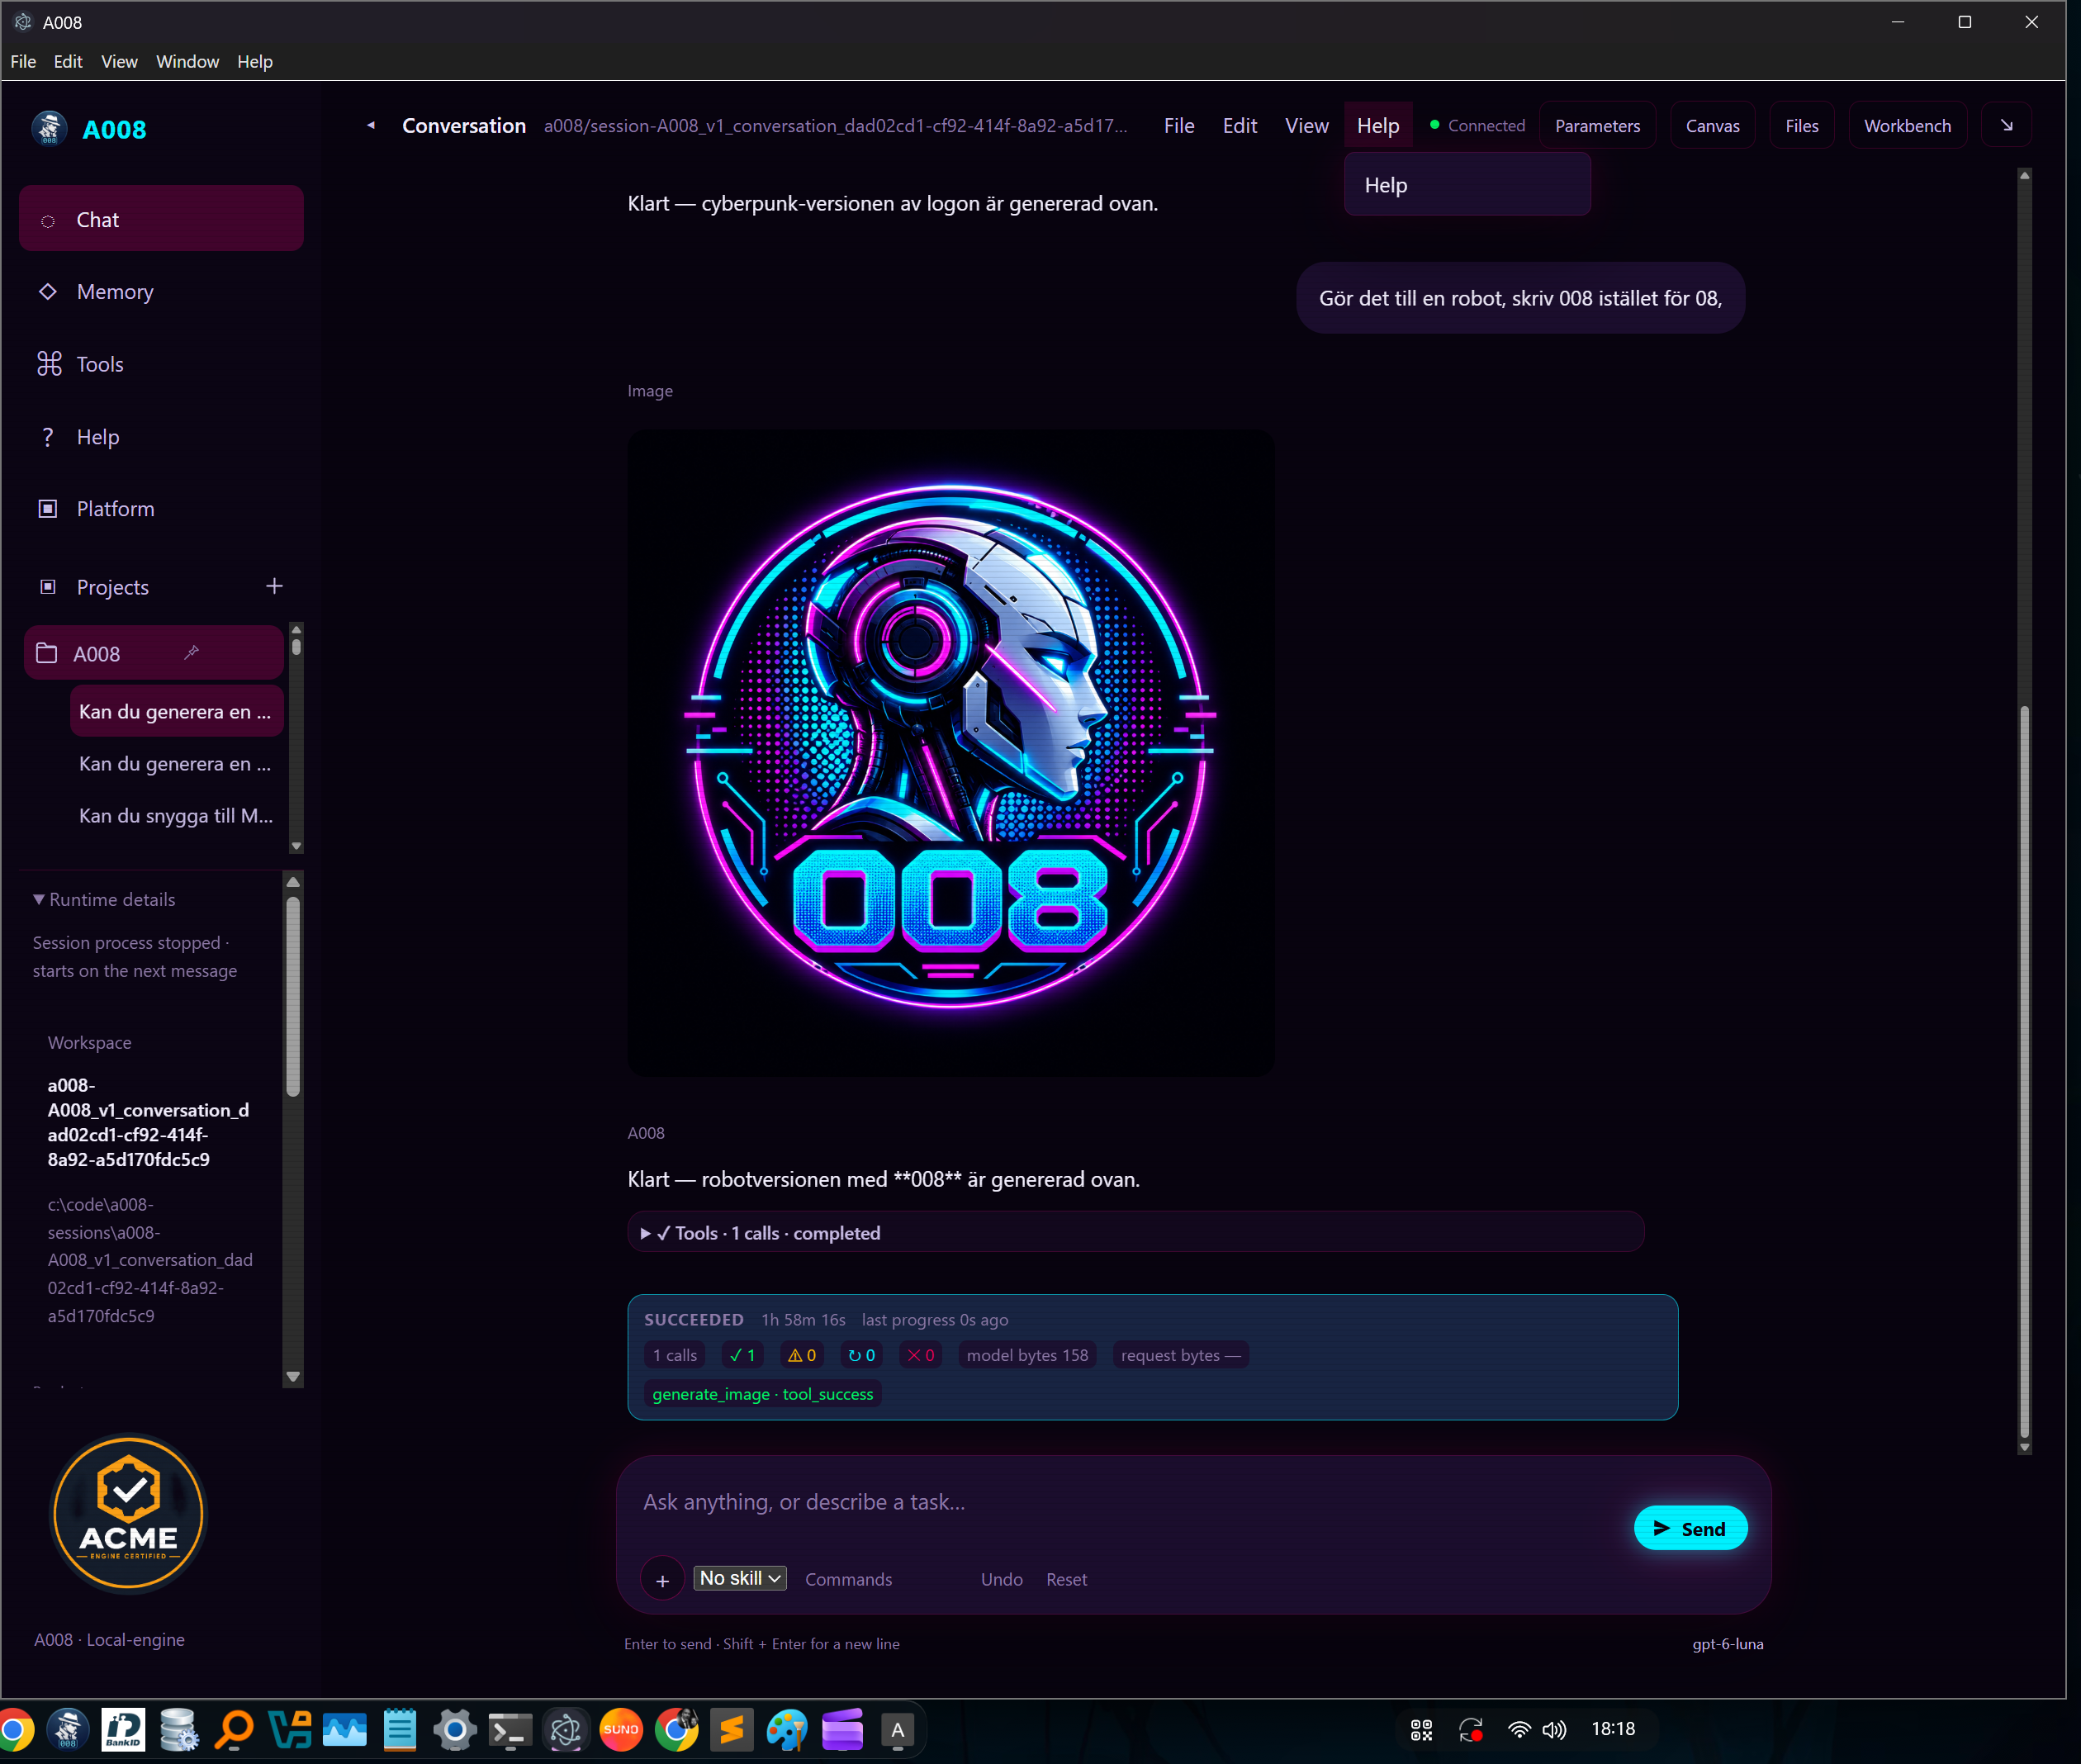Open the first 'Kan du generera en ...' conversation

point(177,711)
